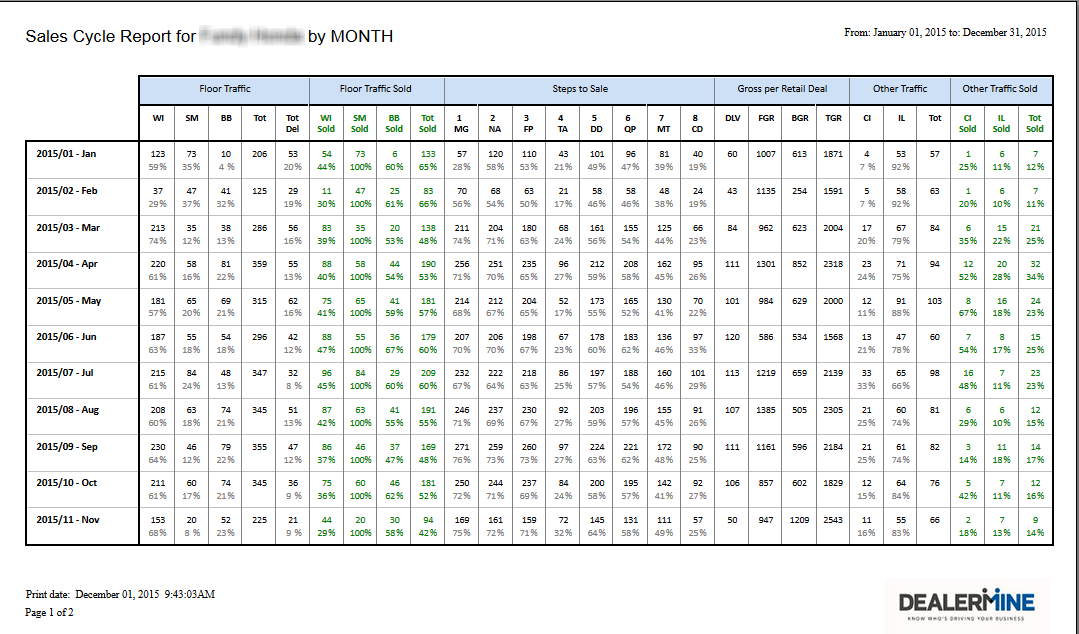The width and height of the screenshot is (1079, 634).
Task: Click the DealerMine logo
Action: (x=966, y=603)
